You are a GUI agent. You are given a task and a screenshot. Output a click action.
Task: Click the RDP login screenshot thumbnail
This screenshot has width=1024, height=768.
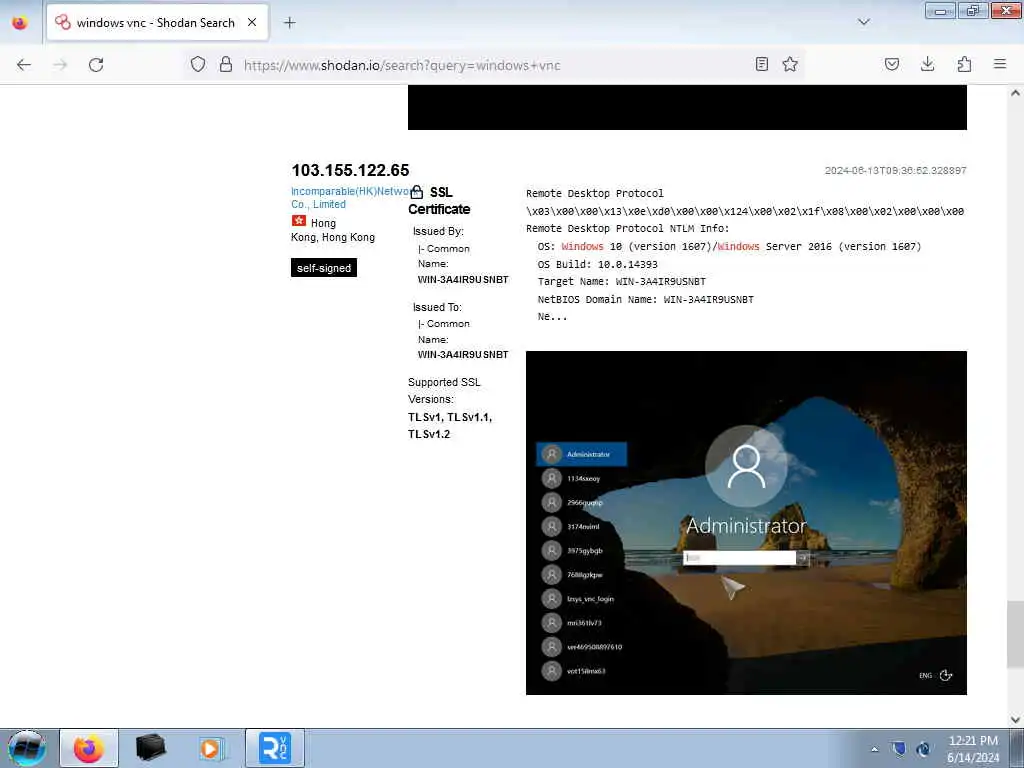[746, 522]
